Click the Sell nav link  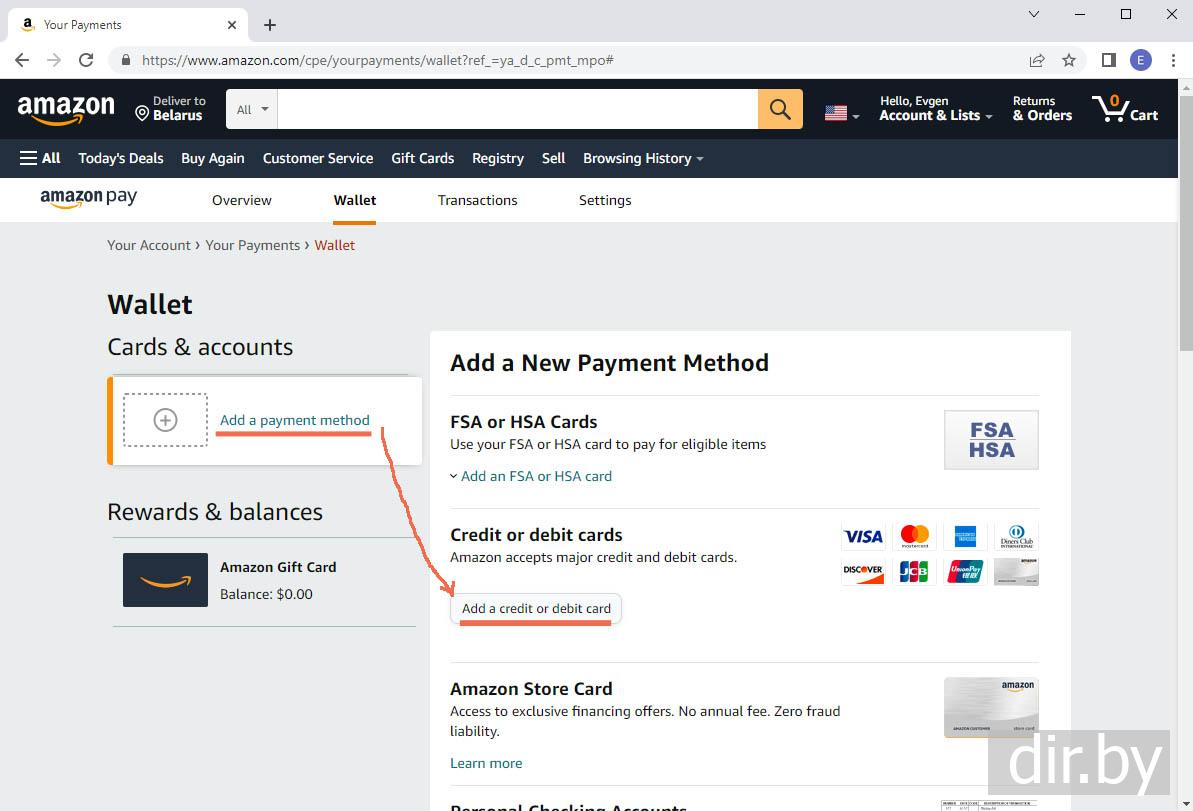click(x=553, y=158)
